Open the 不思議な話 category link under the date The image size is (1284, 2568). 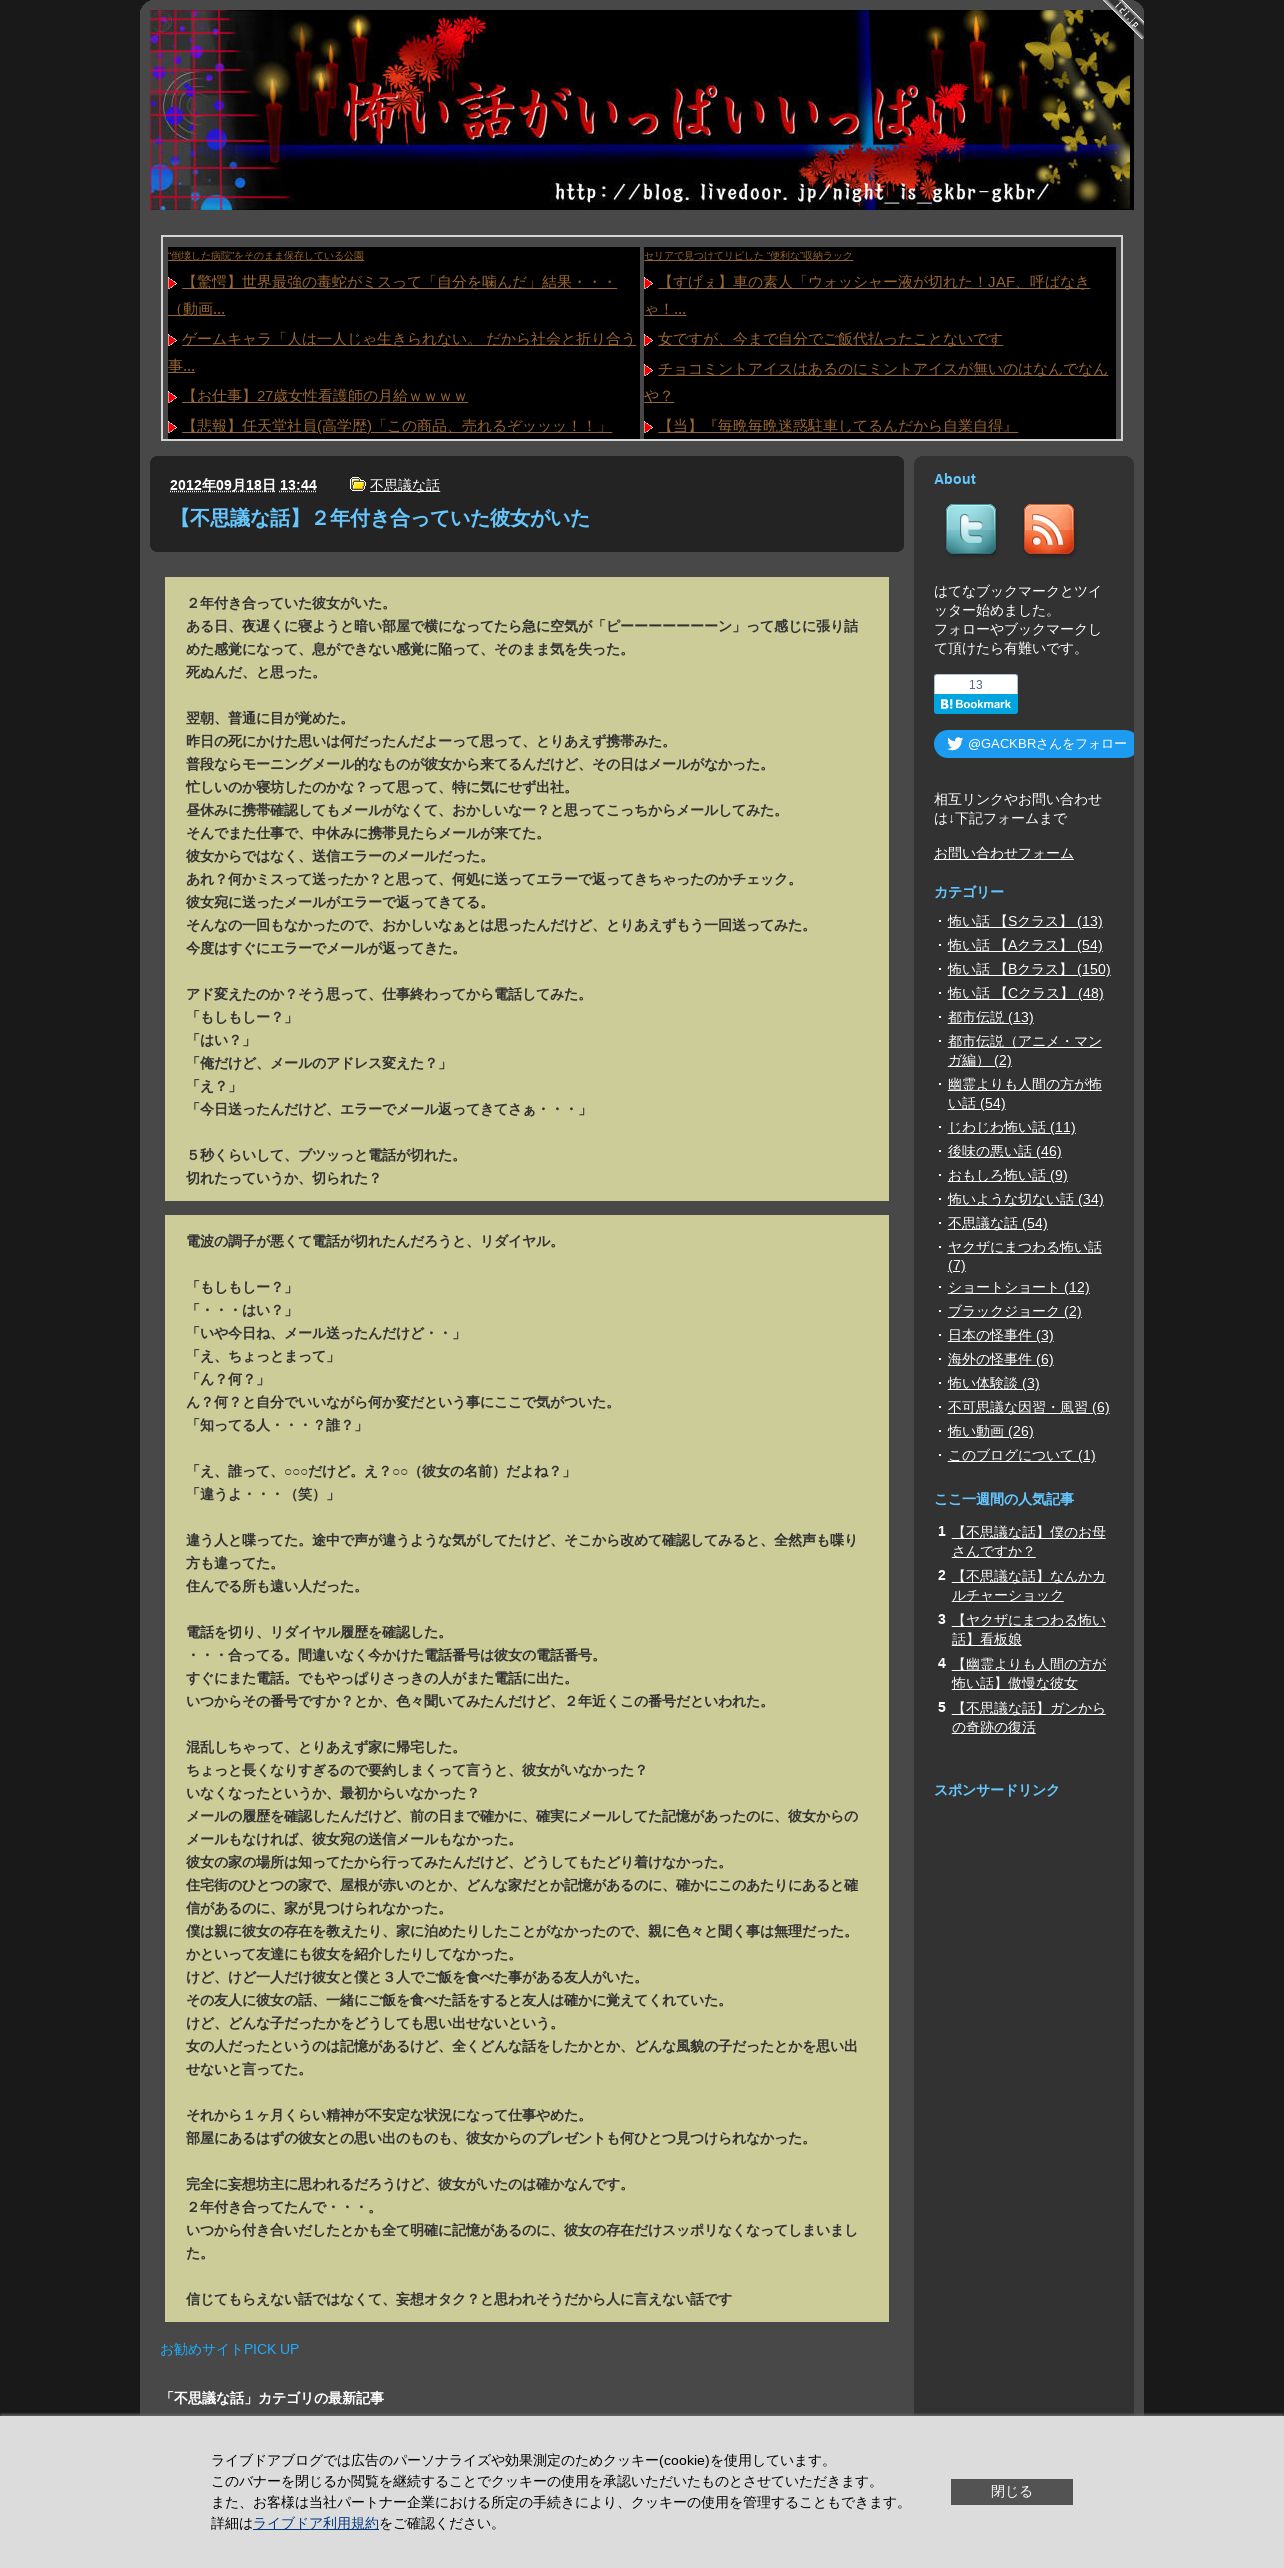(x=405, y=485)
